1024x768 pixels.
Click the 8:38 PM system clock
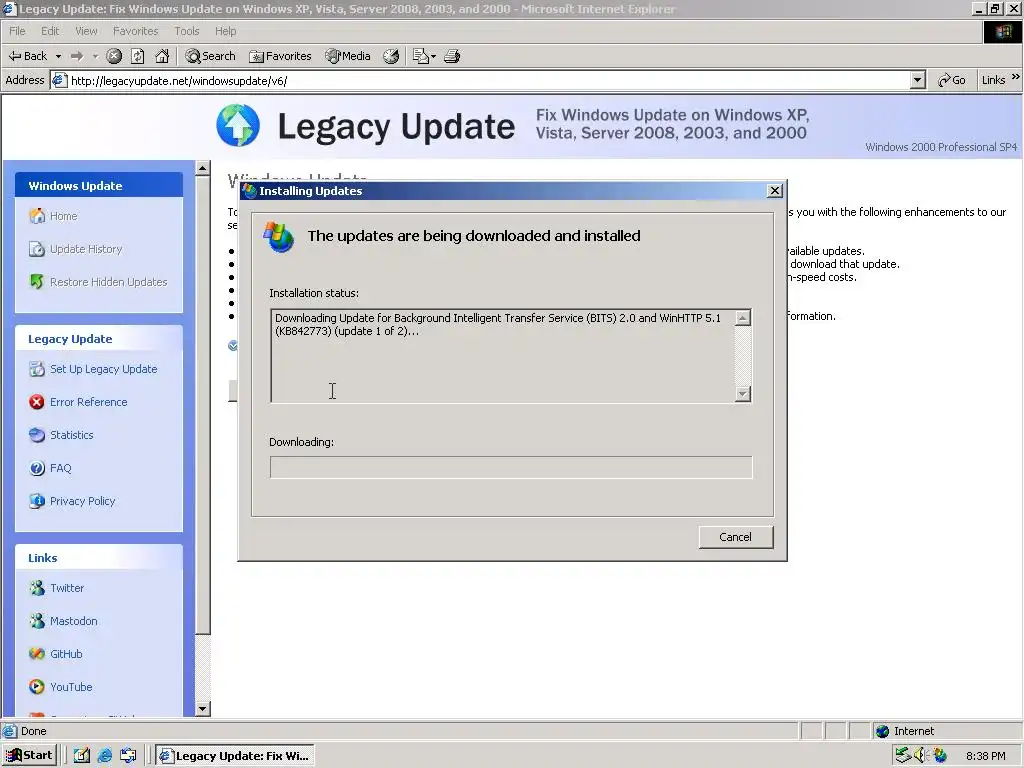[985, 756]
